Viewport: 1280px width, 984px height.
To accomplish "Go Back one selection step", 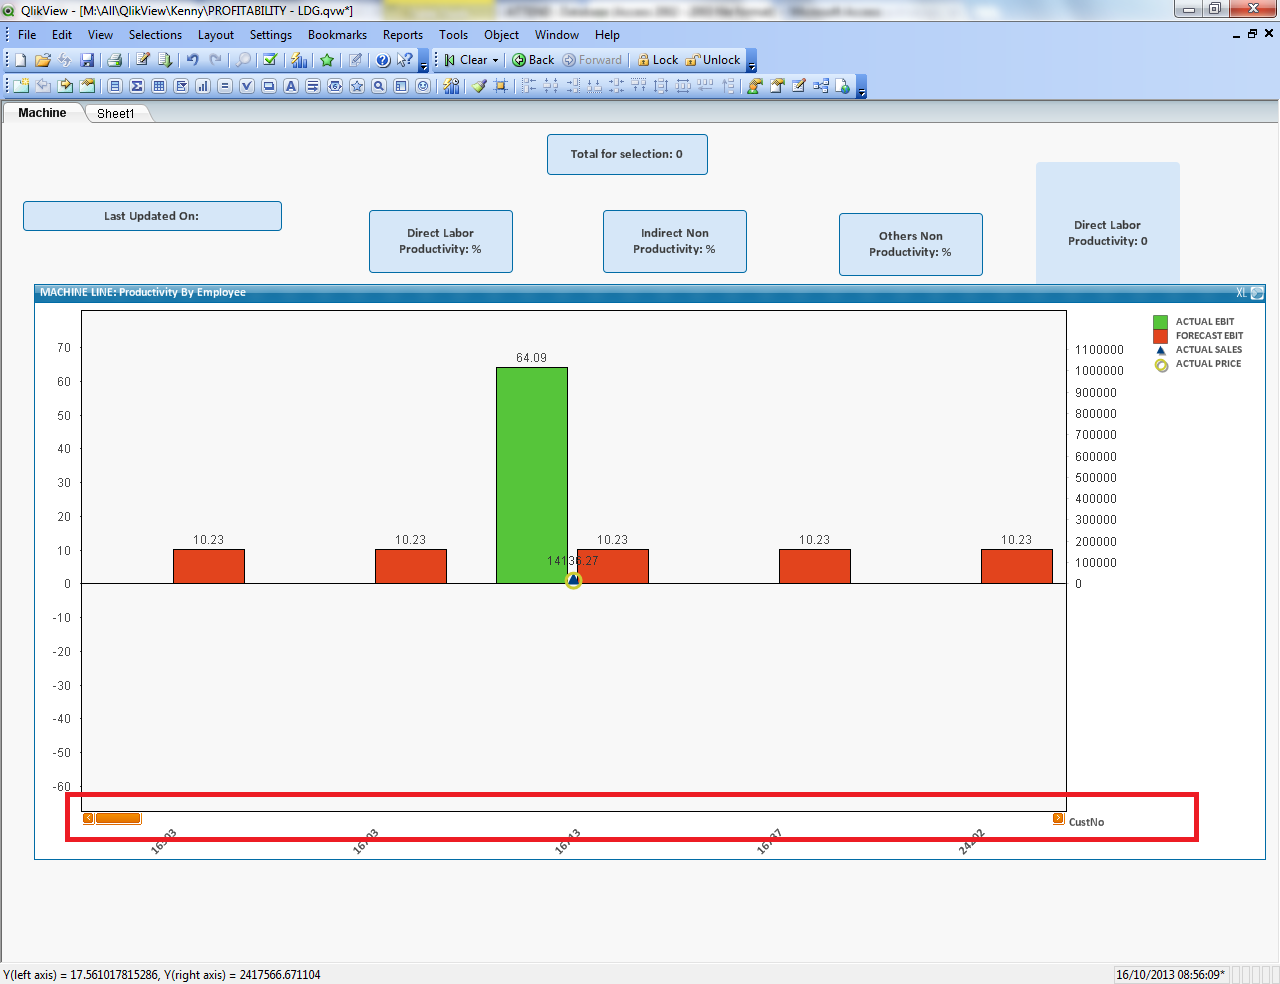I will click(533, 60).
